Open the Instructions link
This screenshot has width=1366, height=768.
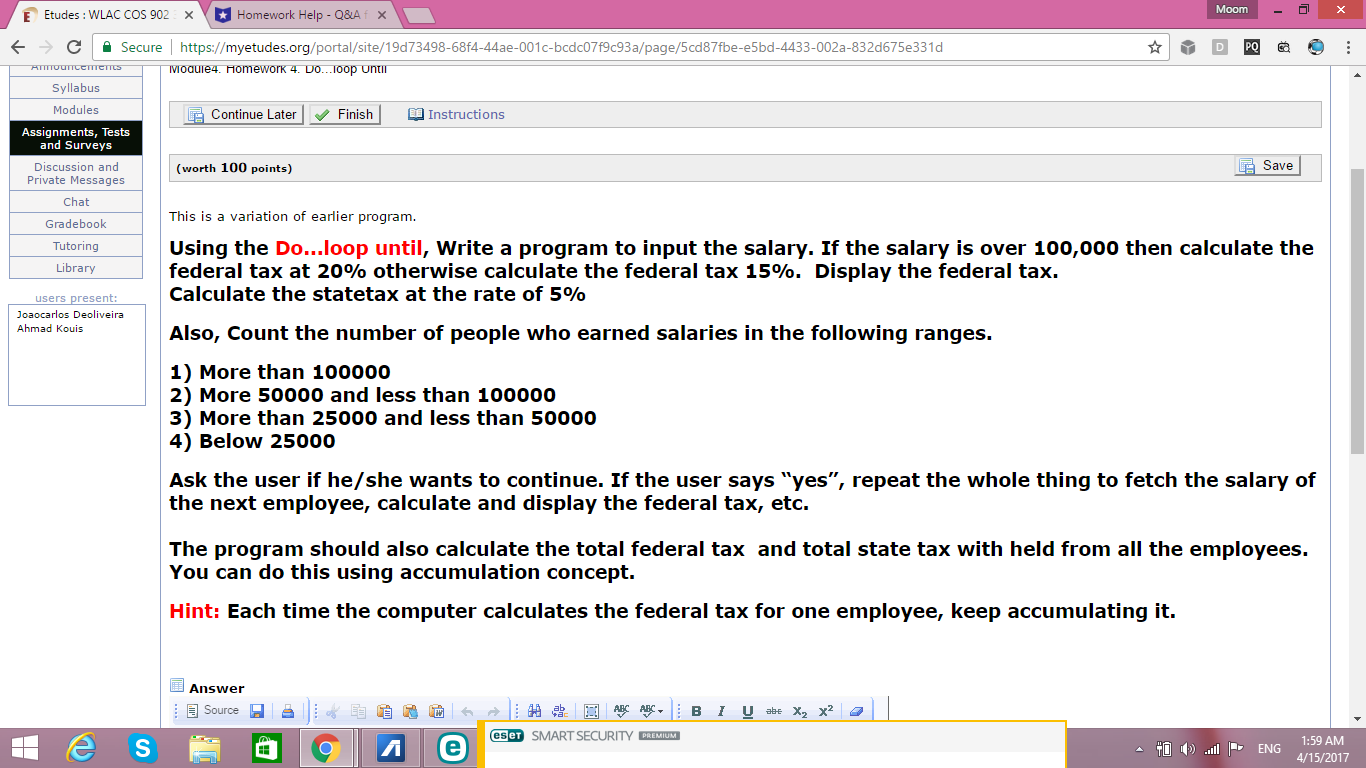click(x=456, y=115)
